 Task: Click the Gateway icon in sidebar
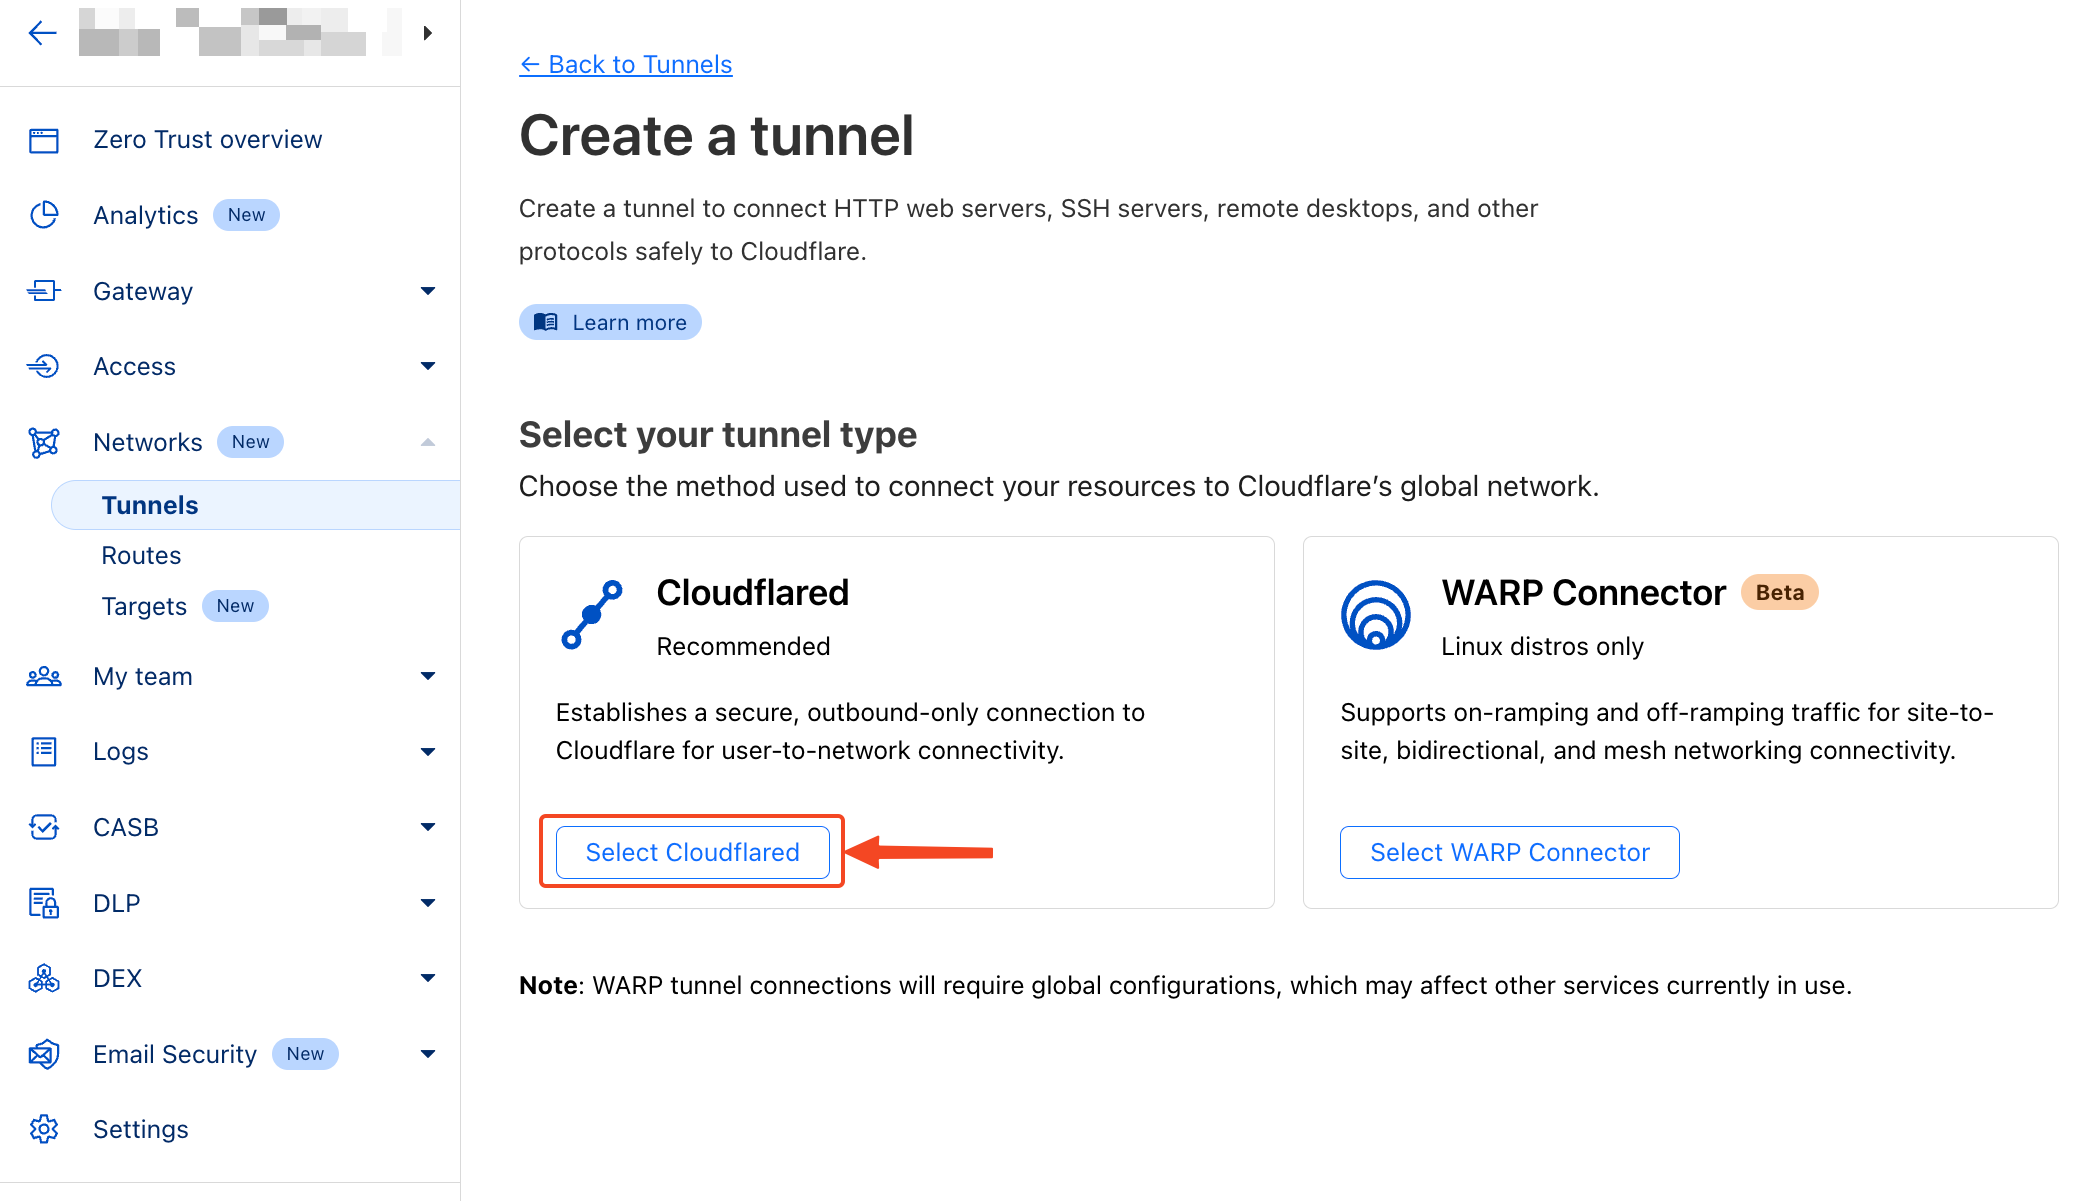43,289
